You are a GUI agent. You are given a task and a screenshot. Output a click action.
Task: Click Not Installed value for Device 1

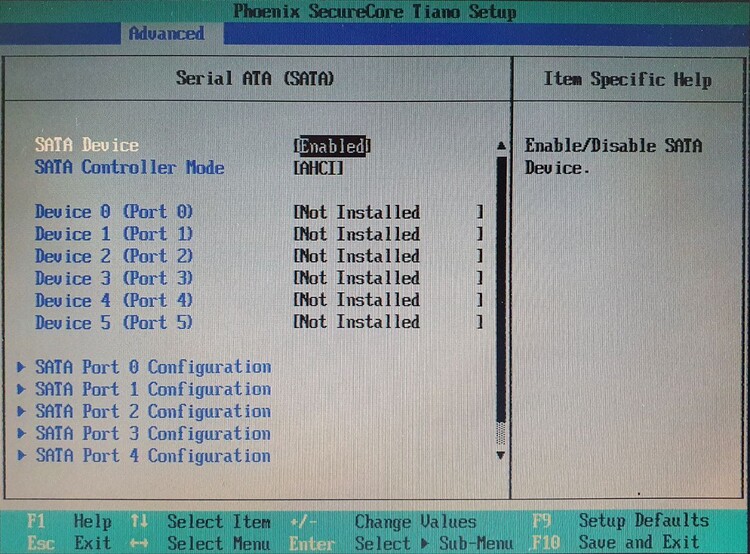pos(388,234)
